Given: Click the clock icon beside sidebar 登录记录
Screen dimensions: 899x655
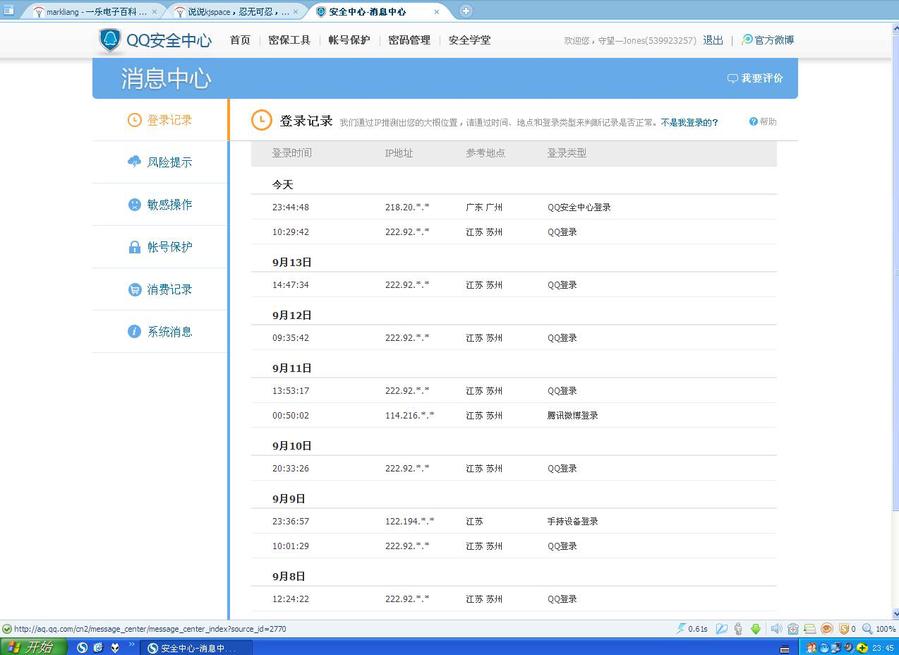Looking at the screenshot, I should tap(134, 120).
